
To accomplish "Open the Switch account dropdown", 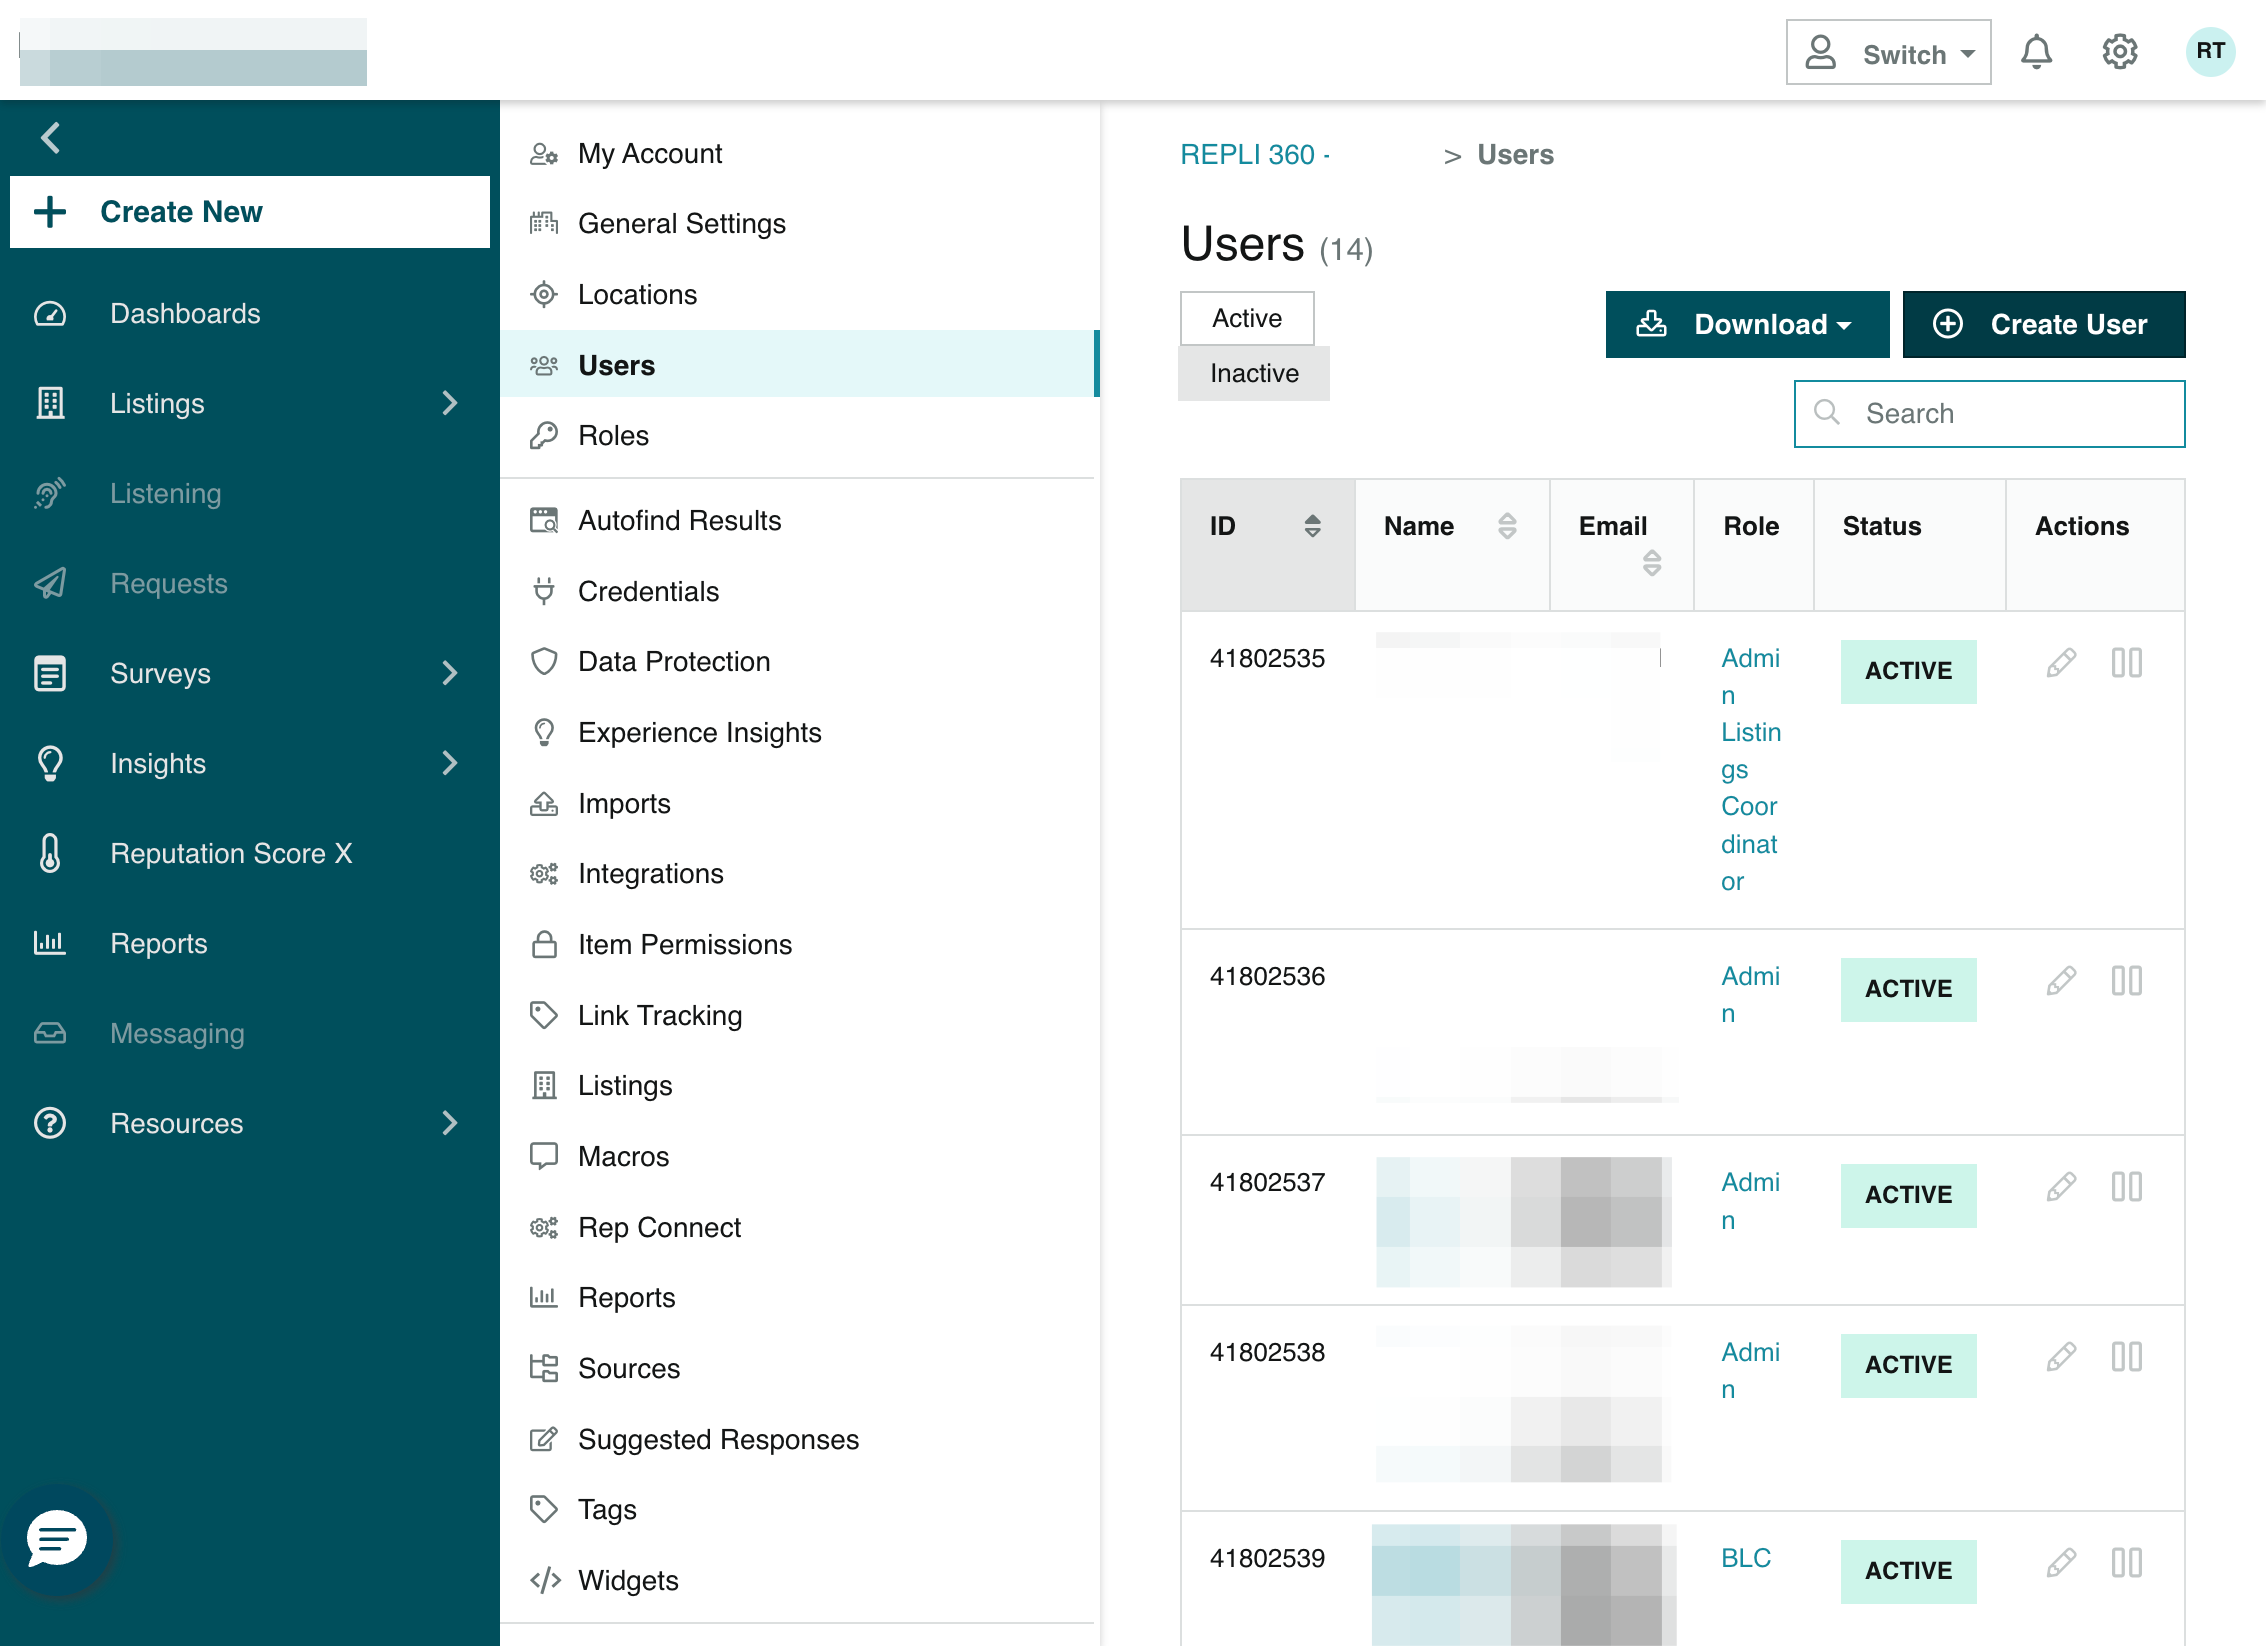I will (x=1888, y=52).
